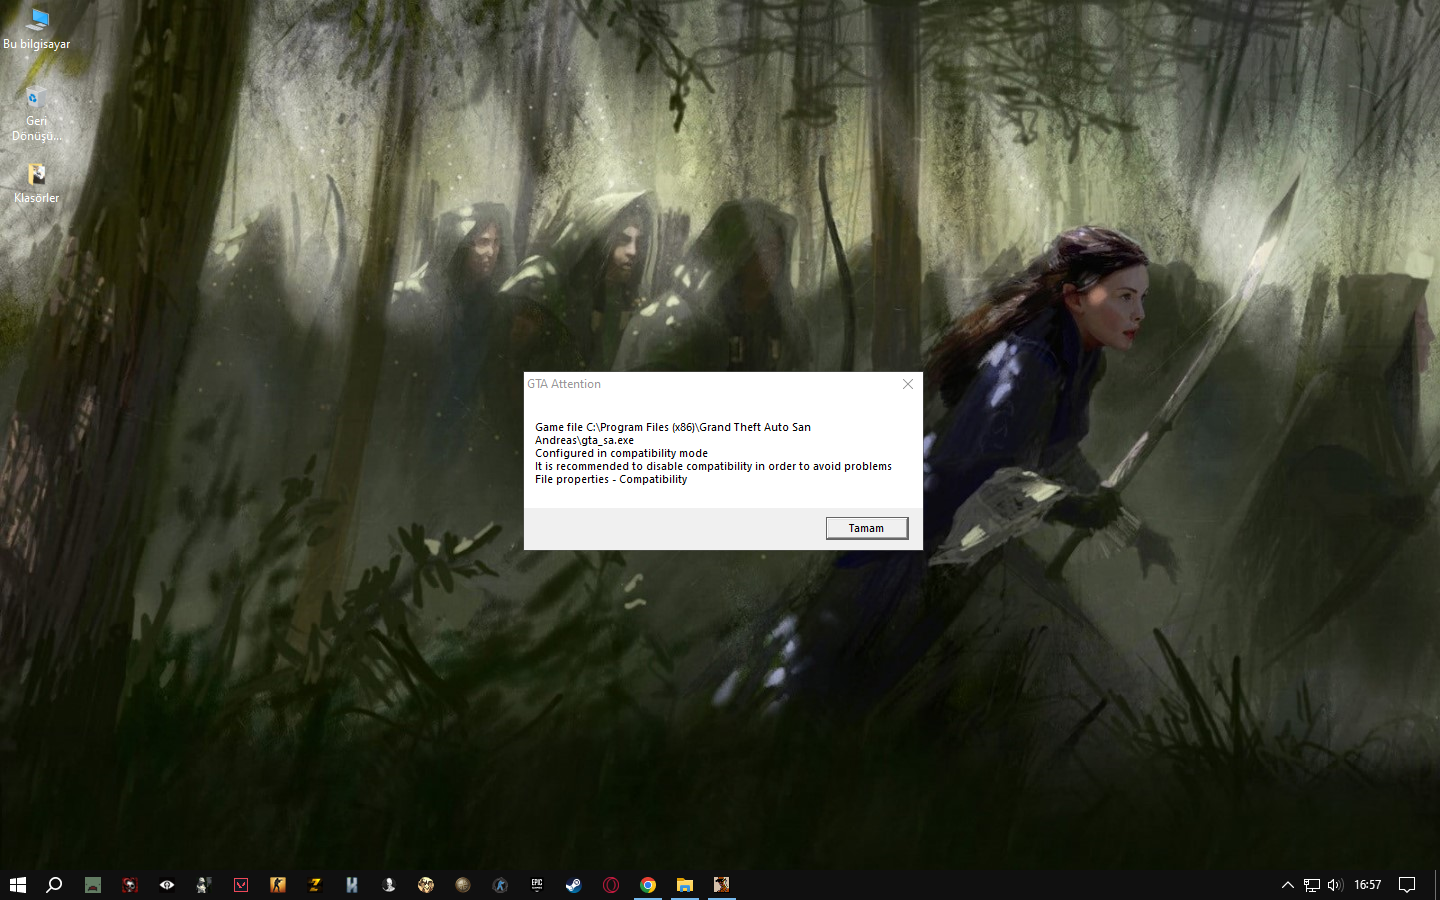Open the Bu bilgisayar desktop icon
The image size is (1440, 900).
coord(37,29)
